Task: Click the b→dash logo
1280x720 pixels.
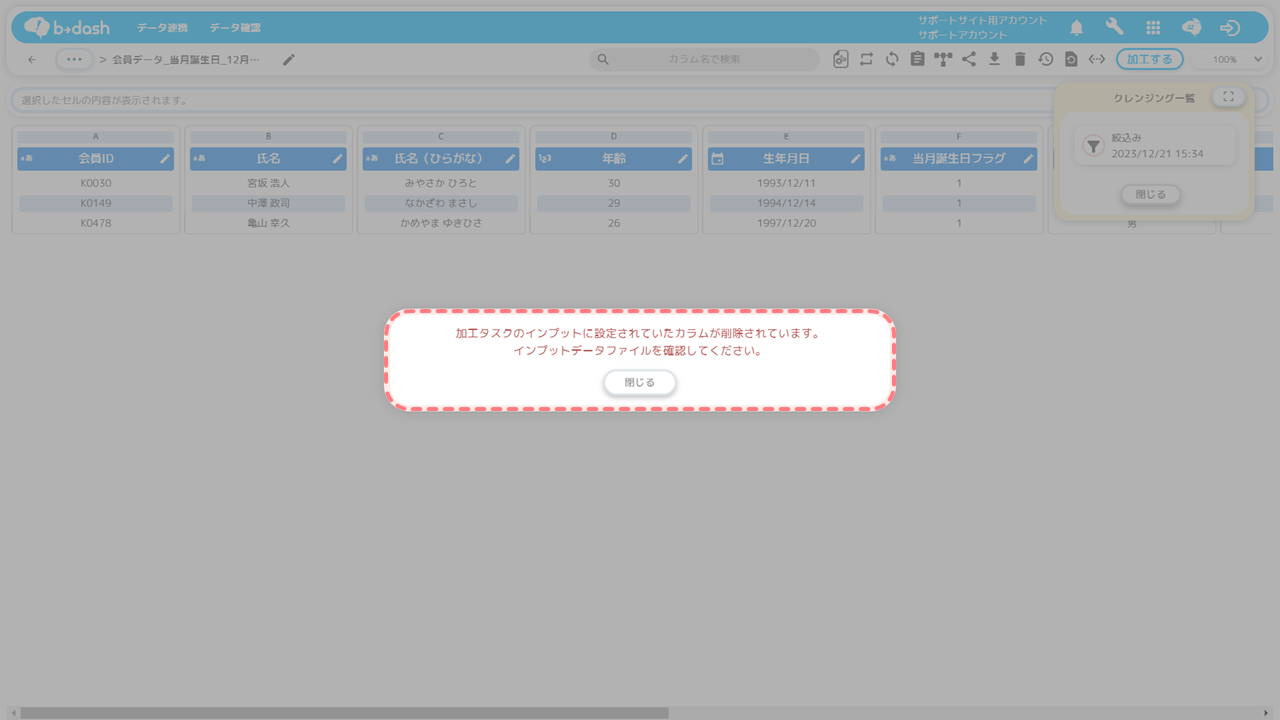Action: click(67, 28)
